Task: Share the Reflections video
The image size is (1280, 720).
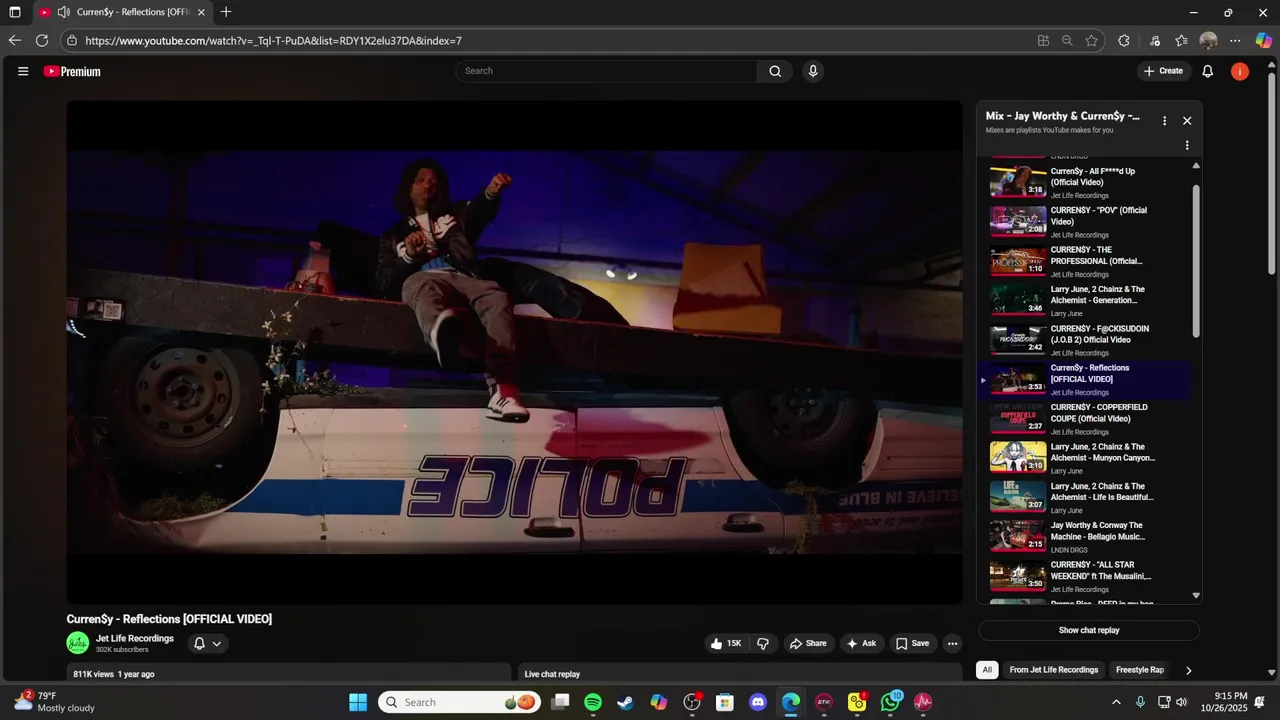Action: tap(808, 643)
